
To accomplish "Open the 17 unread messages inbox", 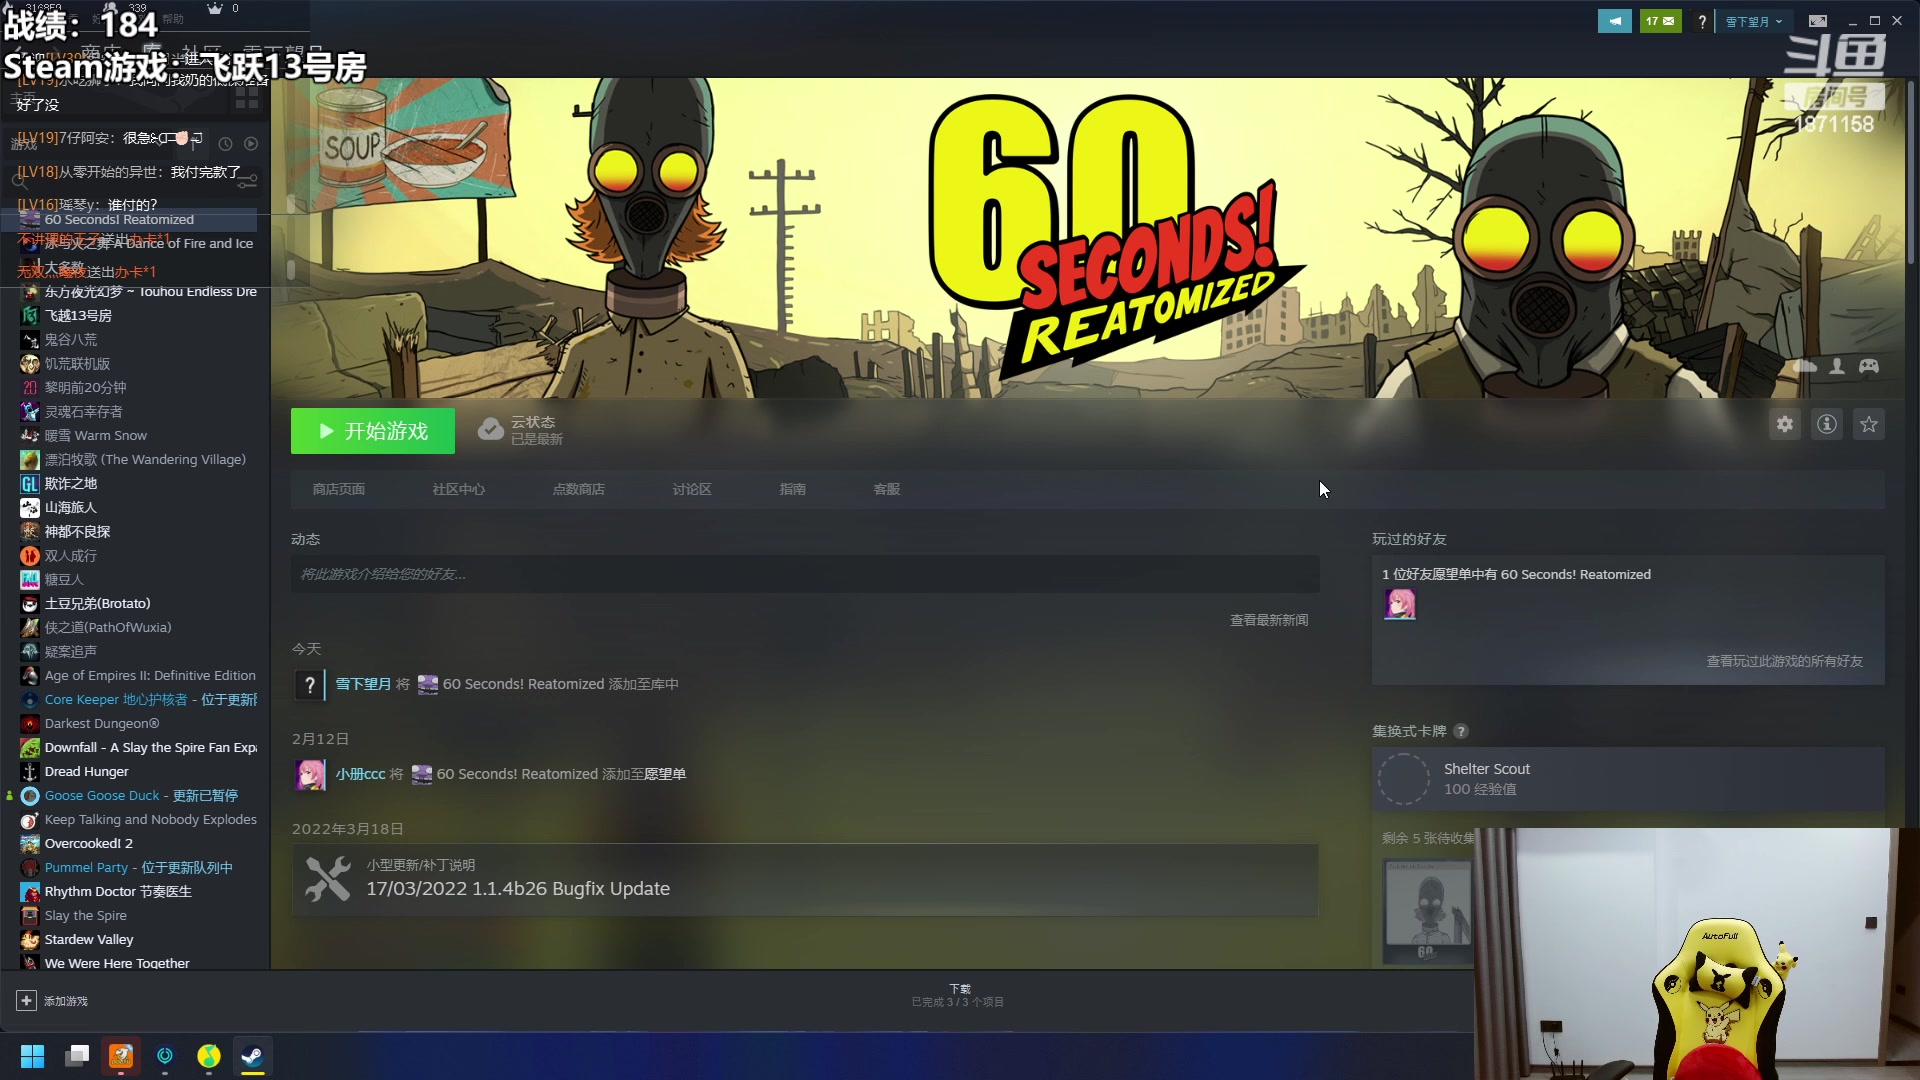I will (x=1660, y=21).
